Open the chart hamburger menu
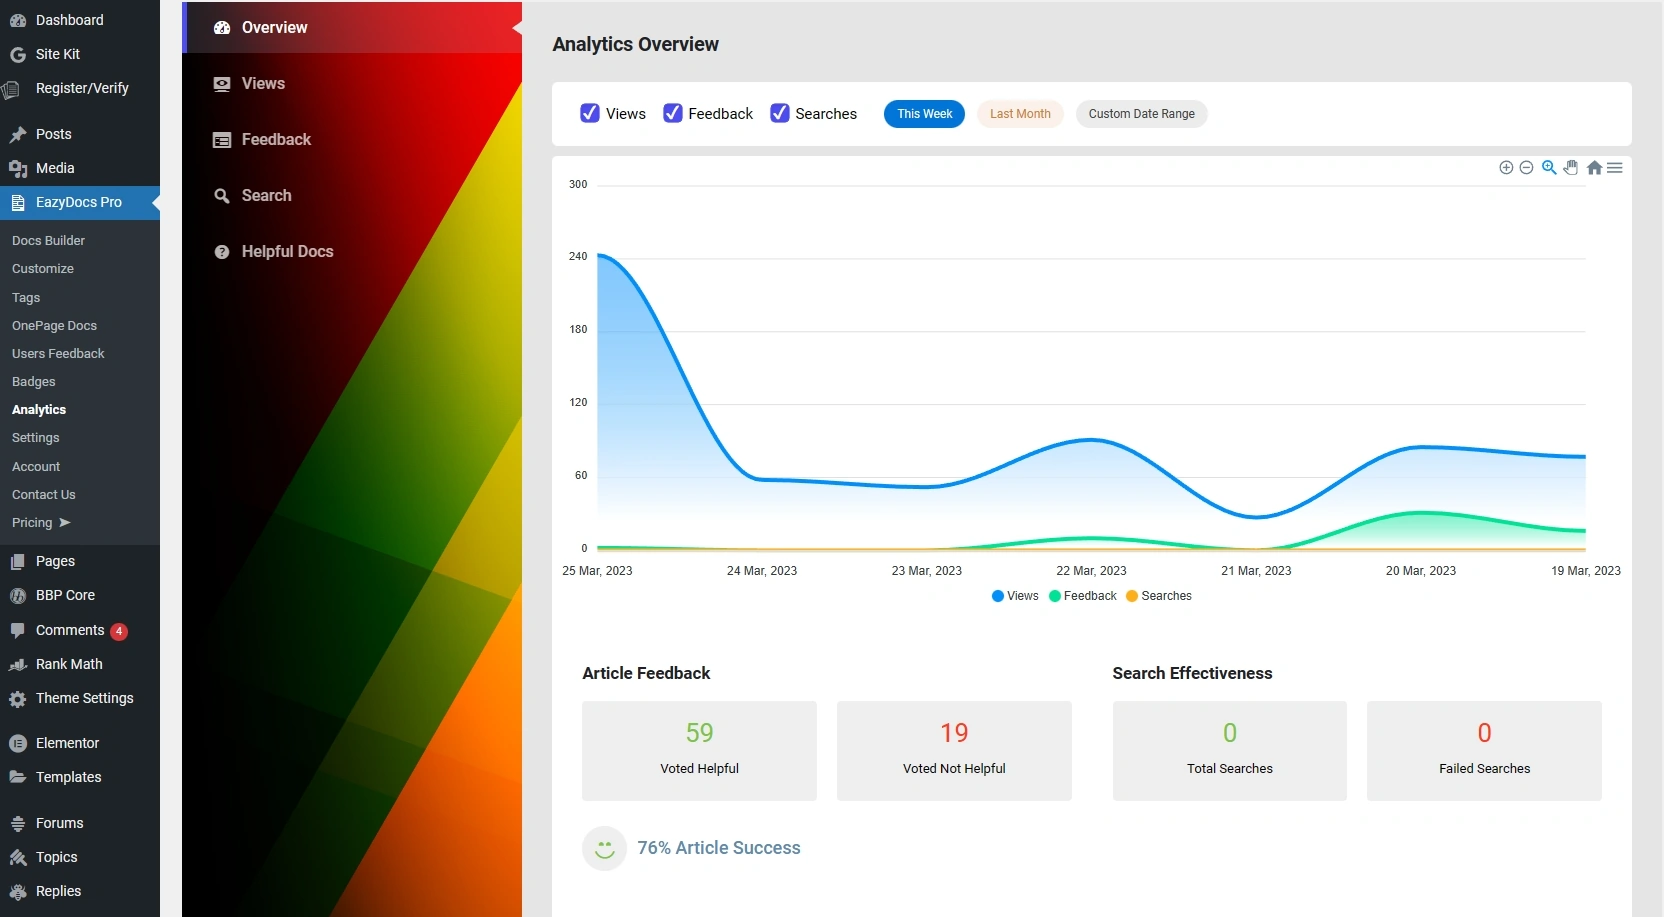The height and width of the screenshot is (917, 1664). (x=1616, y=167)
